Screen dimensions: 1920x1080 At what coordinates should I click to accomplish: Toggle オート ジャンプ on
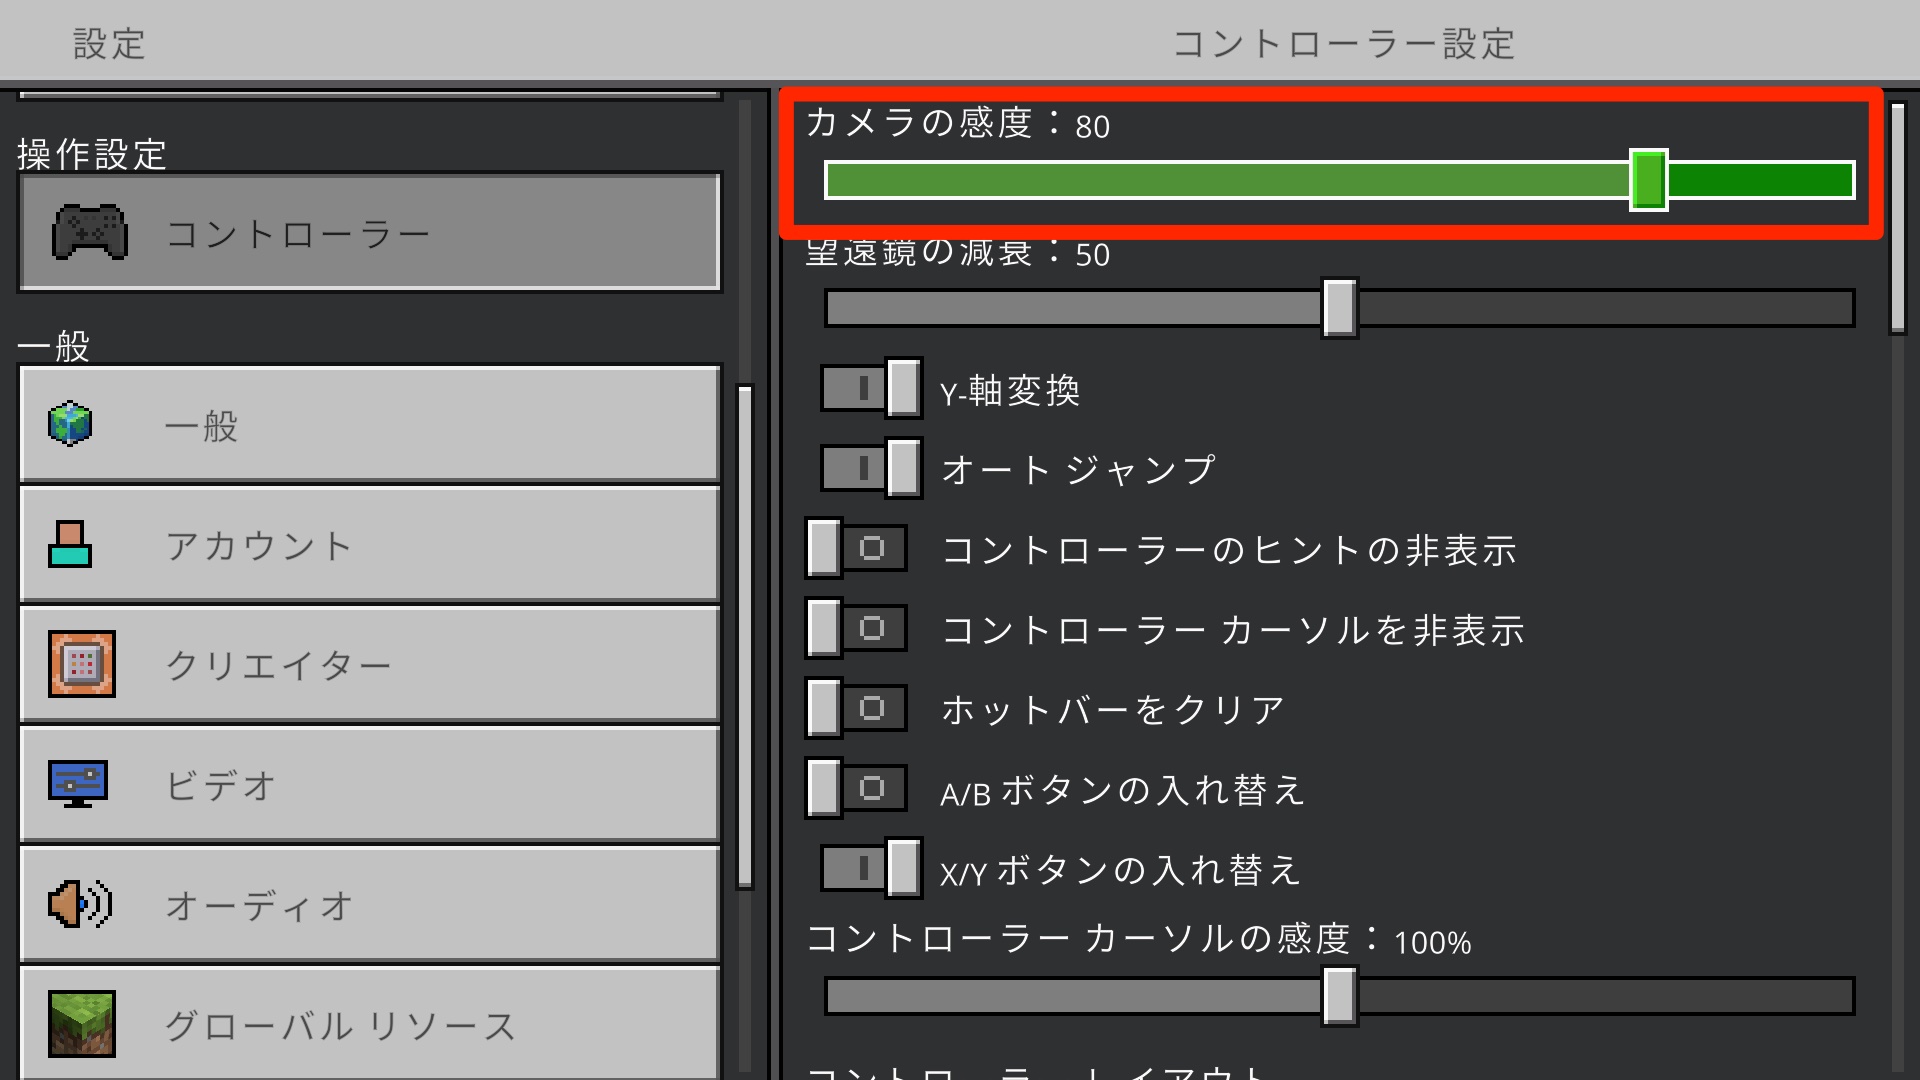869,469
